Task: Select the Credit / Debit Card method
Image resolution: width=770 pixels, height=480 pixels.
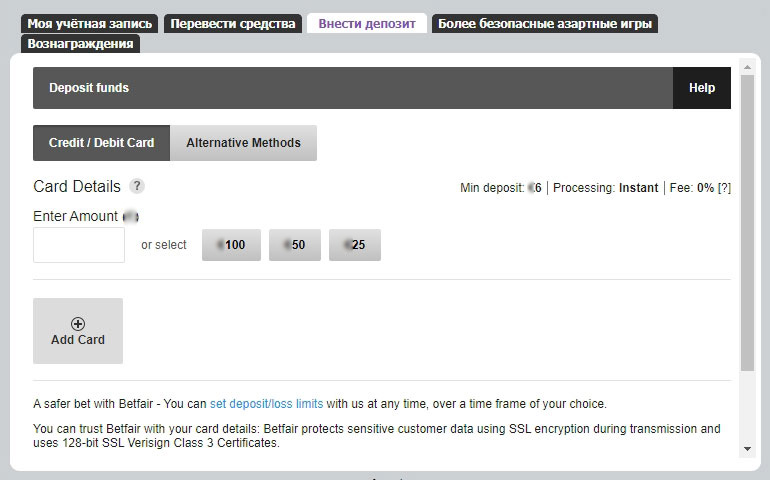Action: (101, 143)
